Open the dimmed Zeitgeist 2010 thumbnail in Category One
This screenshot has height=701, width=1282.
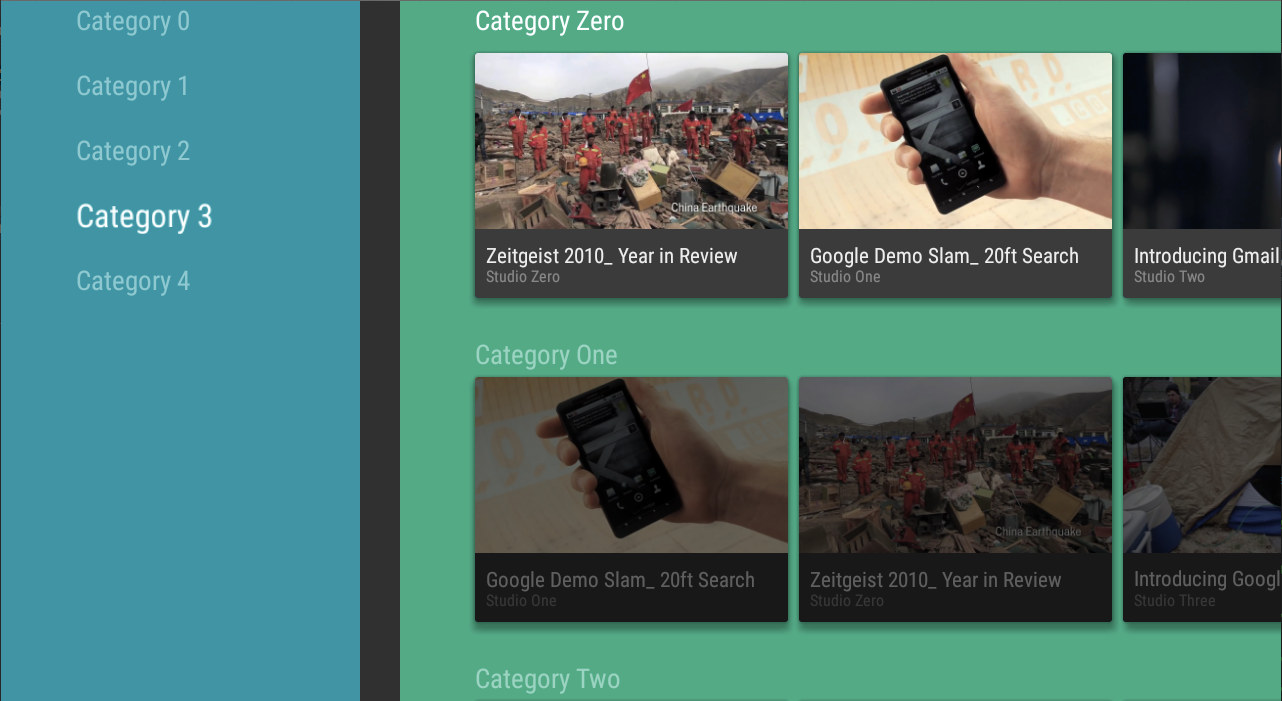(x=955, y=465)
